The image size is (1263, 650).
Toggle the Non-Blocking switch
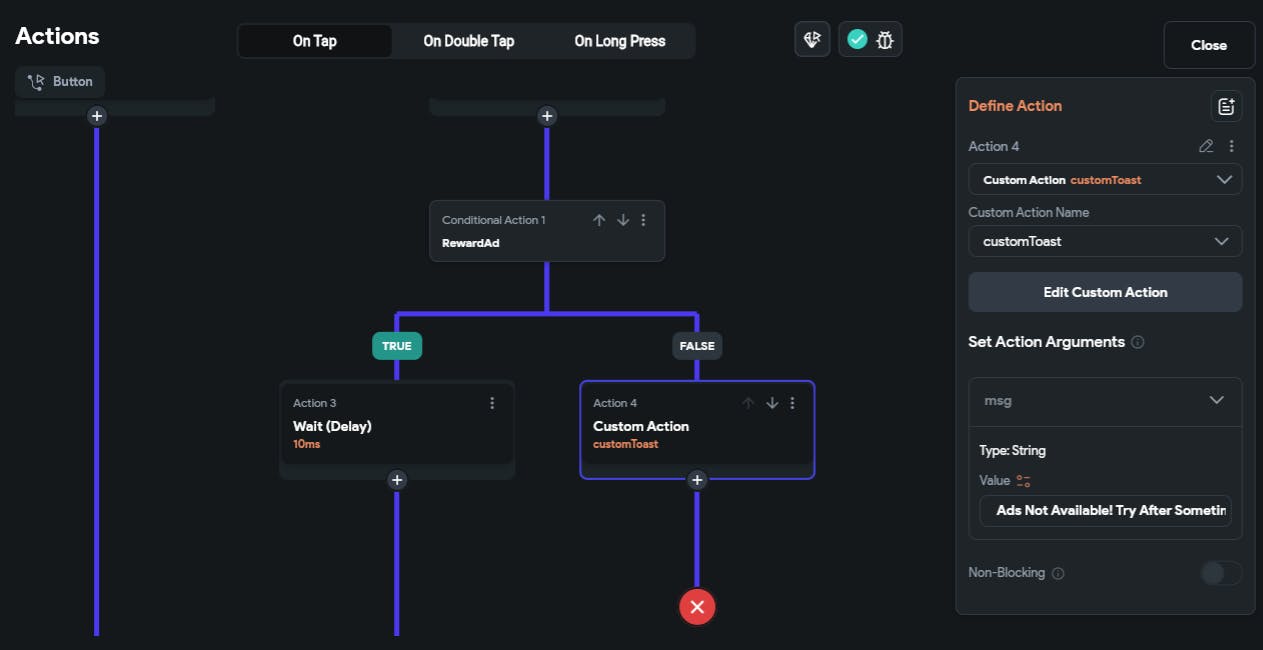pos(1220,573)
